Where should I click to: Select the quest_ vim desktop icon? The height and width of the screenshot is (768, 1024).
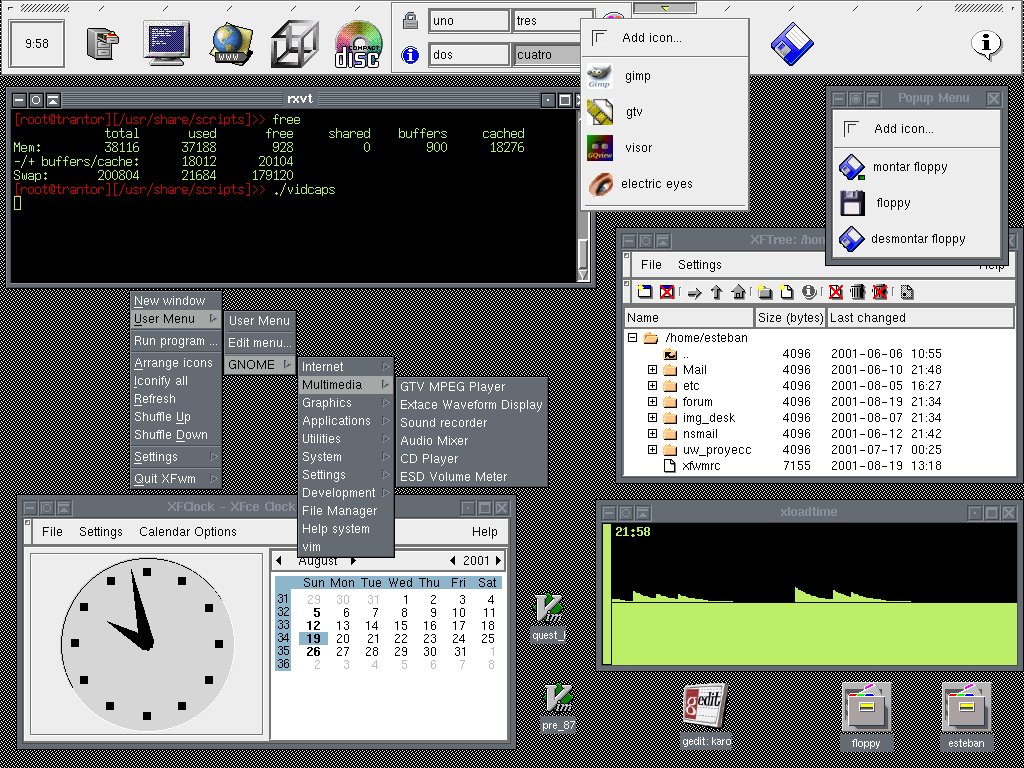point(548,617)
